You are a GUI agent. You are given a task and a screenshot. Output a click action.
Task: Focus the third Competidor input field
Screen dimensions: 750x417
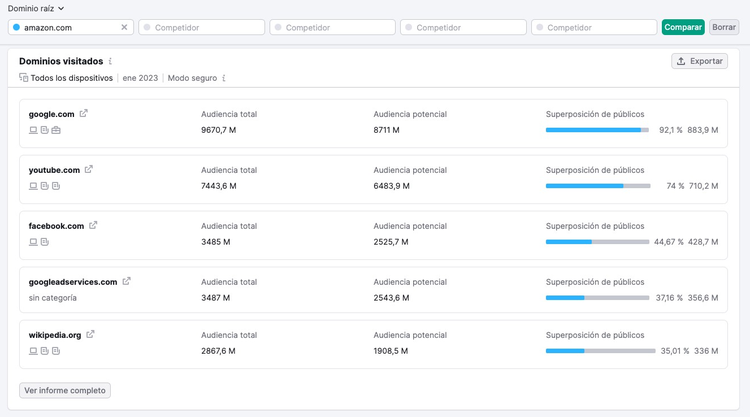(463, 27)
